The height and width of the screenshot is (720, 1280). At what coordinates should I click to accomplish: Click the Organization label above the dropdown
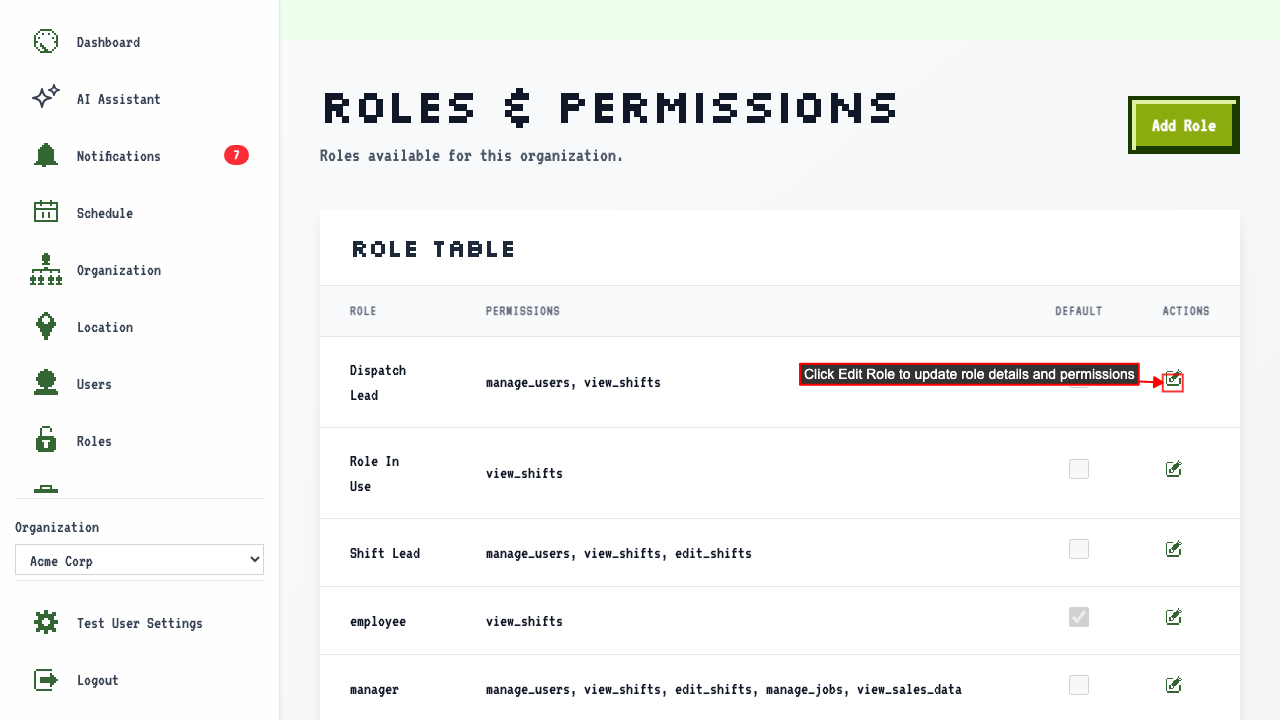tap(57, 527)
